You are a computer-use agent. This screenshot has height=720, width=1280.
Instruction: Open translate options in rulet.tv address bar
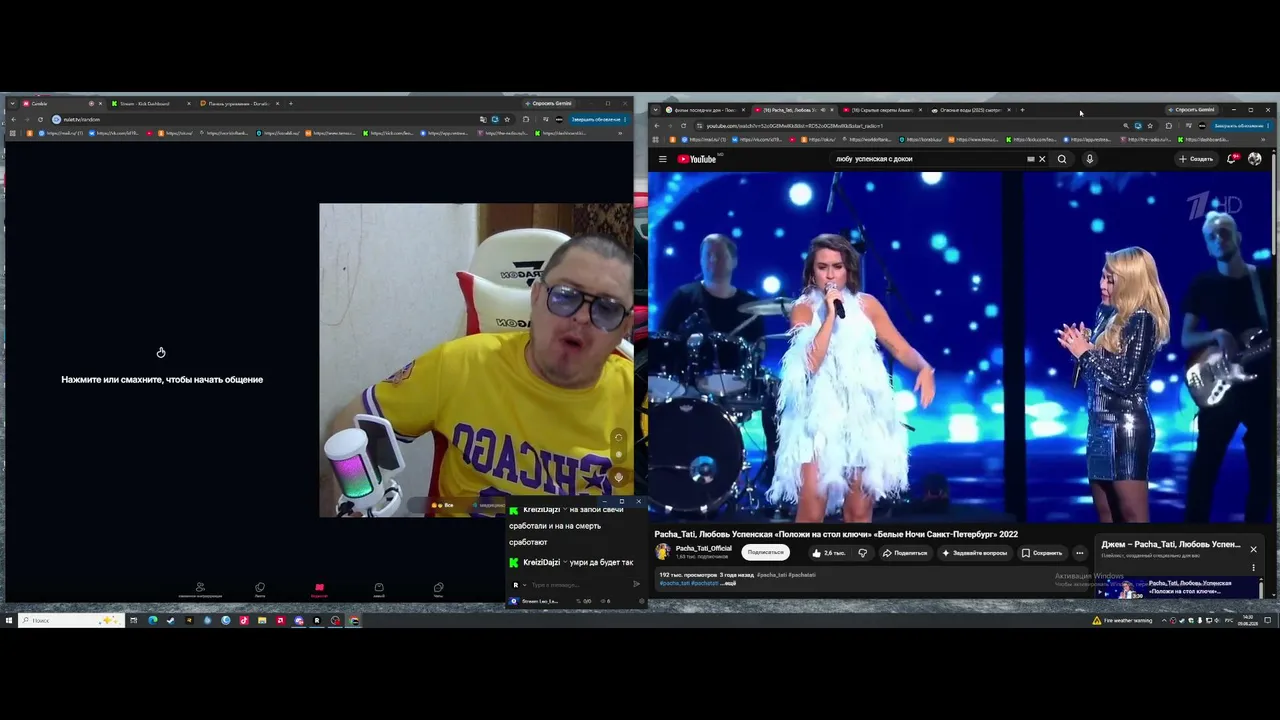(x=483, y=119)
